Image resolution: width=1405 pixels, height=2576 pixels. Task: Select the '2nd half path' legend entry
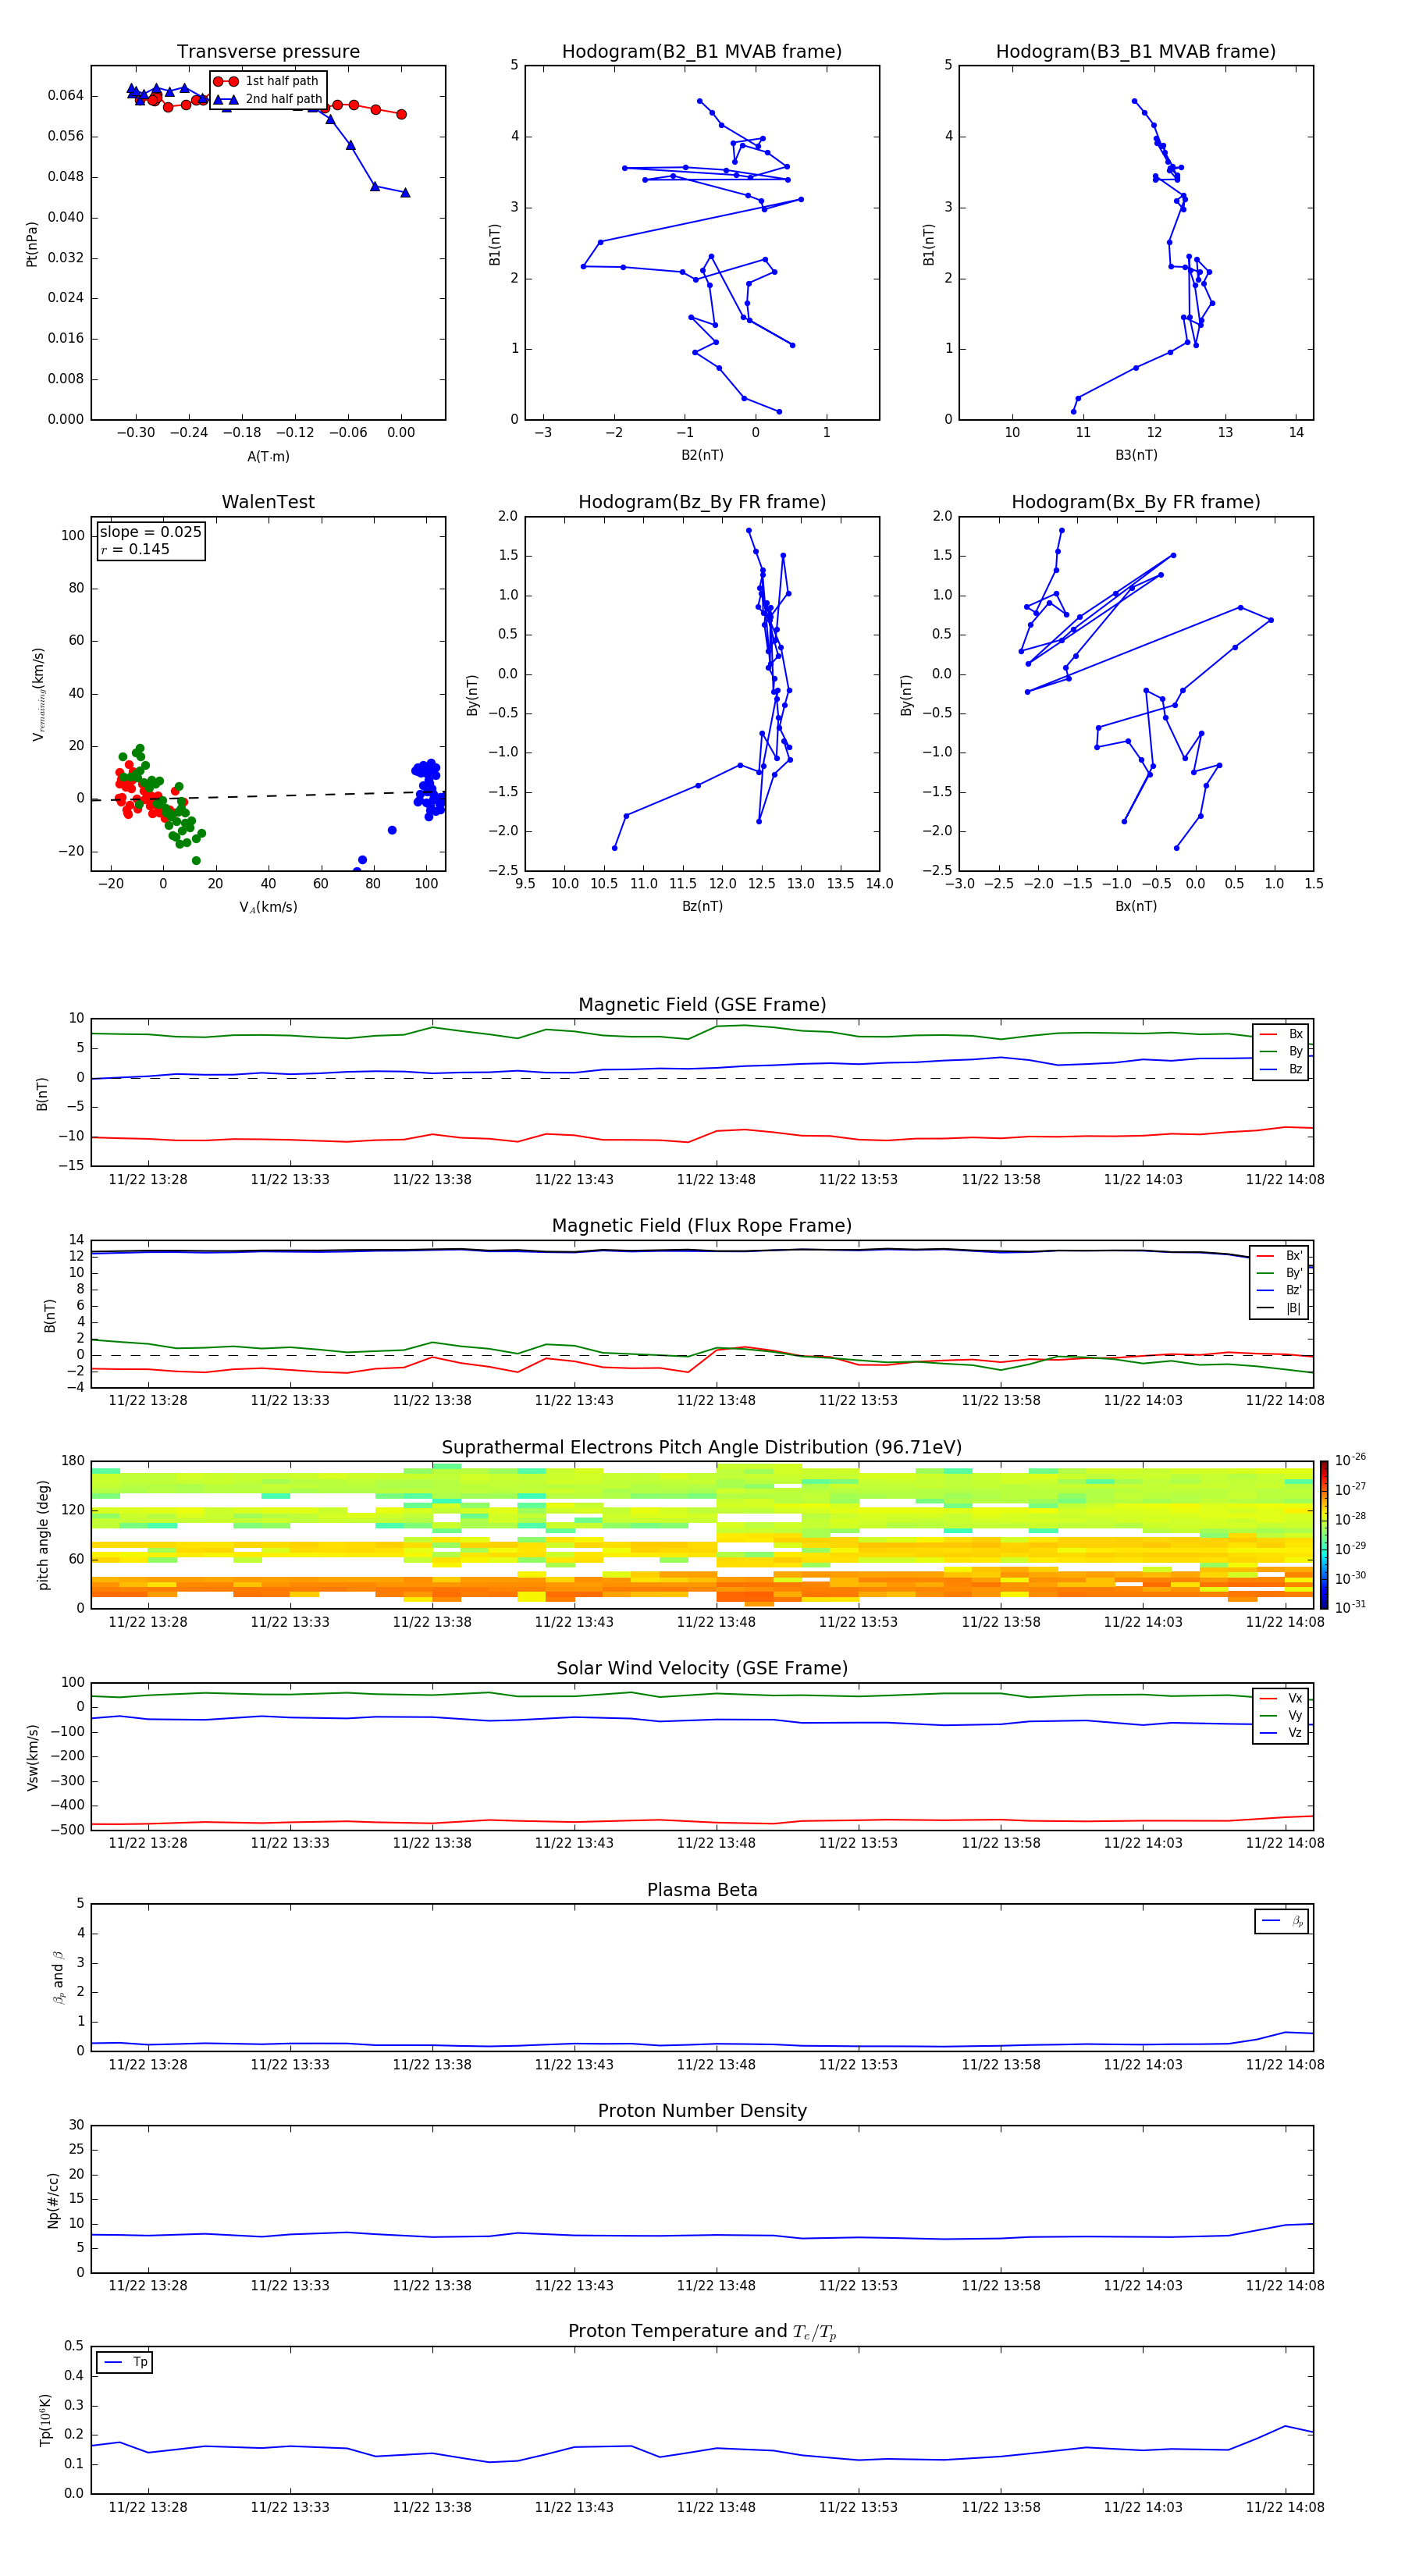coord(267,99)
